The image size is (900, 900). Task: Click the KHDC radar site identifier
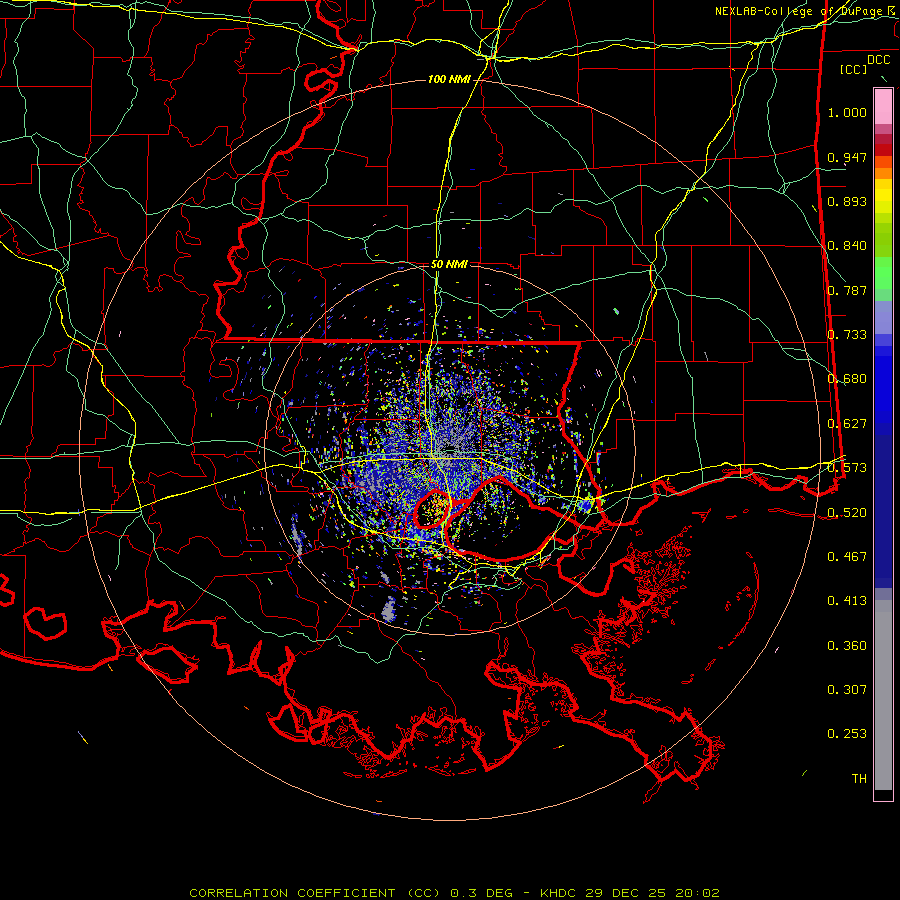click(x=559, y=893)
